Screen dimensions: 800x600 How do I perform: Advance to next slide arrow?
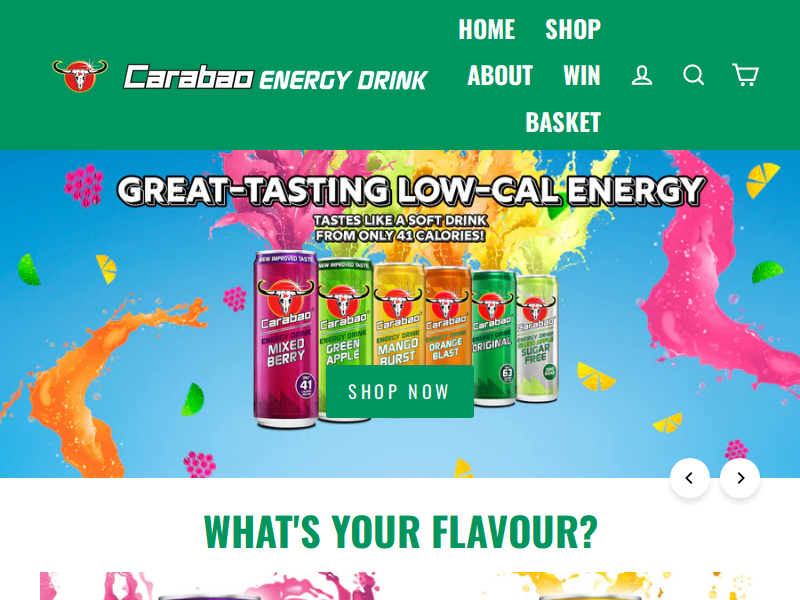tap(740, 478)
